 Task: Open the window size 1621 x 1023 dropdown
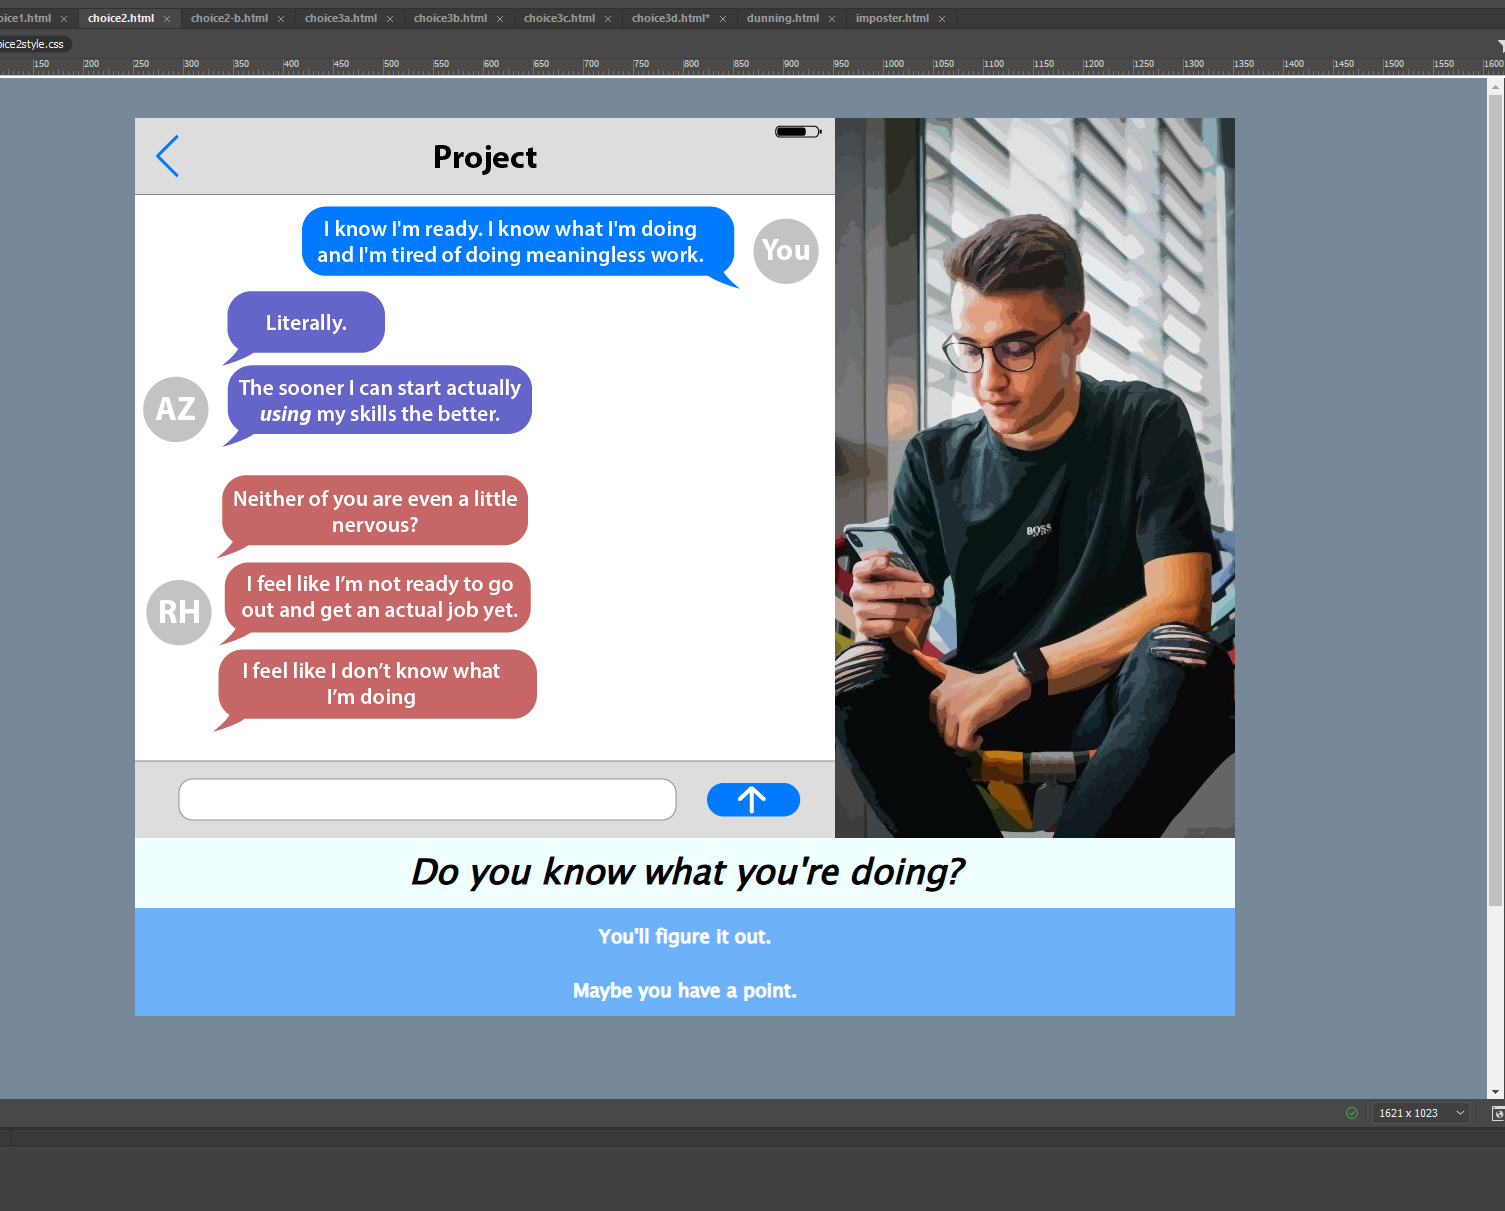(1421, 1113)
